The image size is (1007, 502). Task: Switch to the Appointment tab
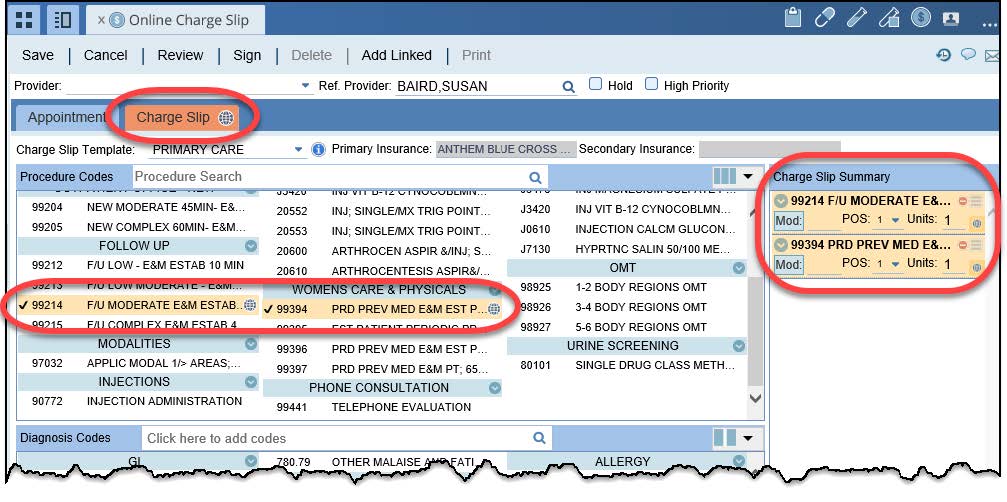(66, 117)
